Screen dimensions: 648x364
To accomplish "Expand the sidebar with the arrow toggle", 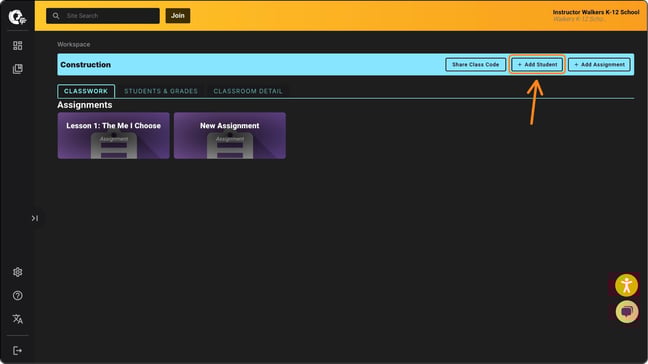I will [x=35, y=218].
